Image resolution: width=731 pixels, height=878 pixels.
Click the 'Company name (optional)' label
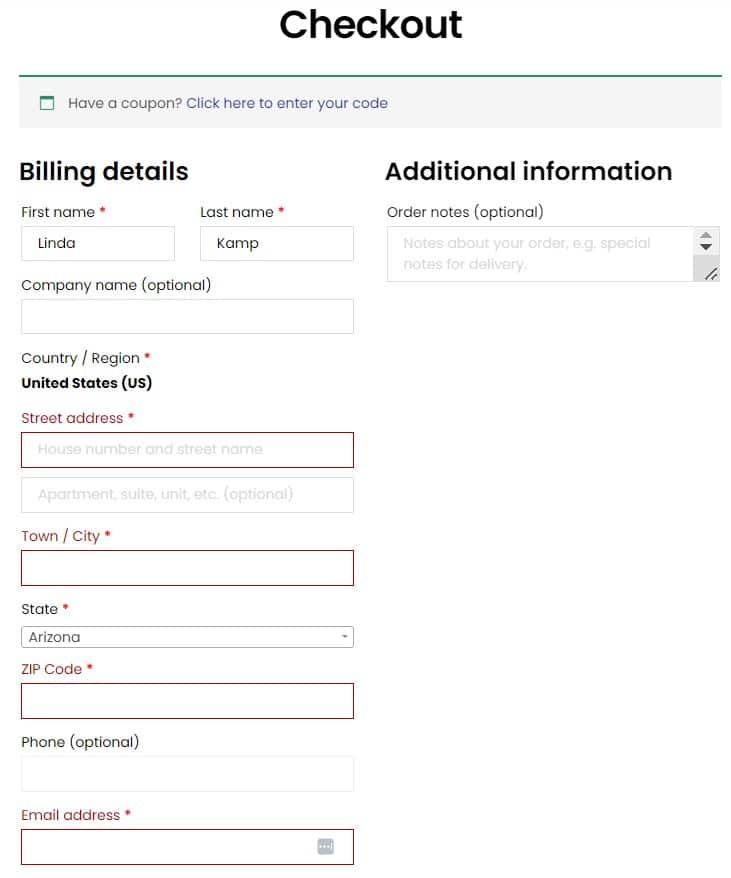tap(116, 285)
